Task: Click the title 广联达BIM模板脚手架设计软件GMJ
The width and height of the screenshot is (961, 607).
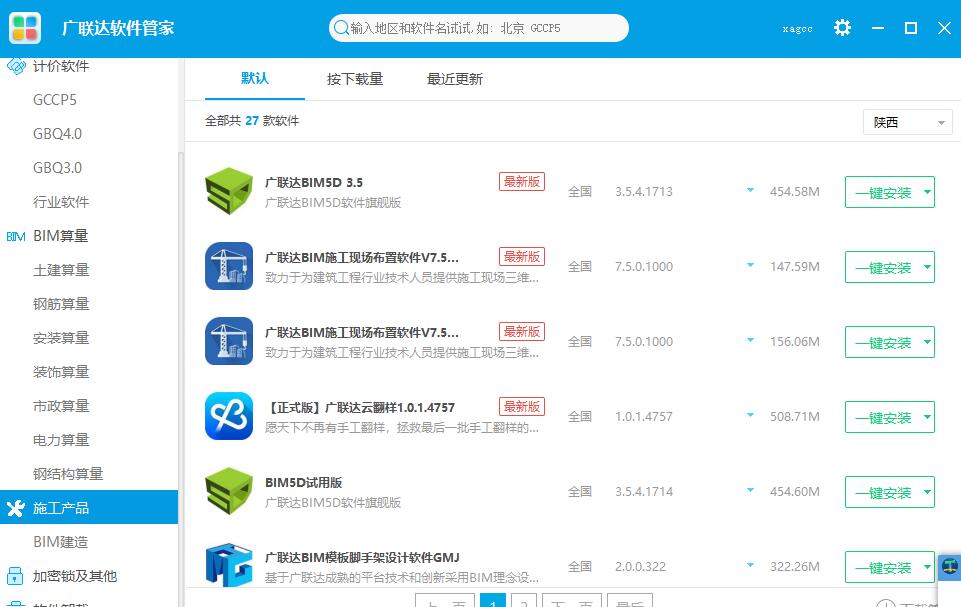Action: click(x=362, y=558)
